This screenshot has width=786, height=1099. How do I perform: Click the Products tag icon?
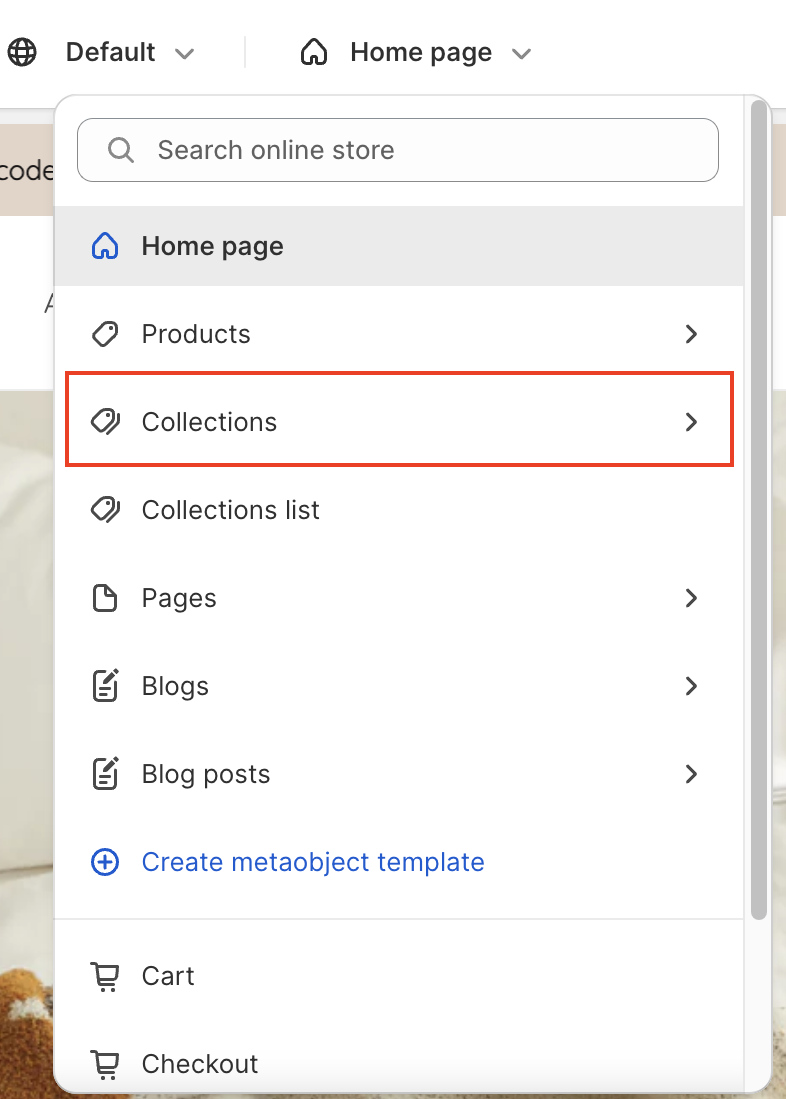[105, 334]
